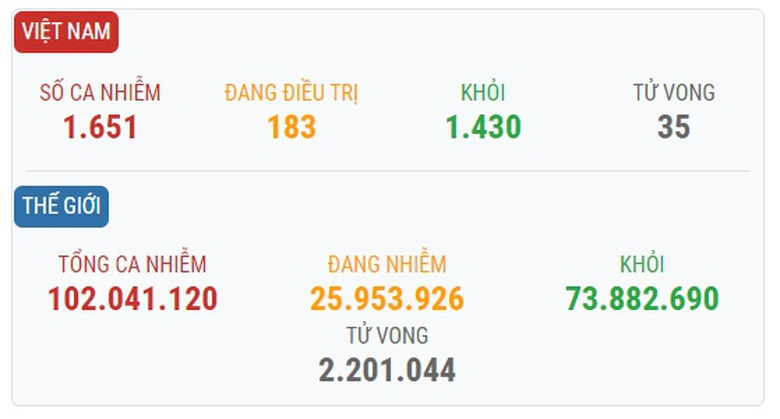Select the Vietnam death count 35

pyautogui.click(x=673, y=127)
